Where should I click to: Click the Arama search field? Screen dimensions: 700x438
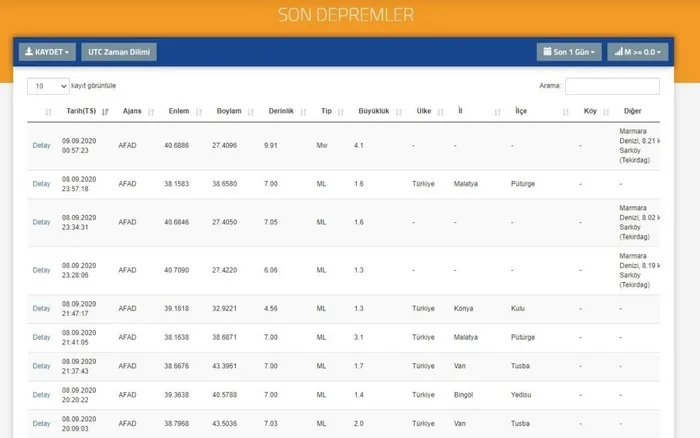click(x=612, y=86)
